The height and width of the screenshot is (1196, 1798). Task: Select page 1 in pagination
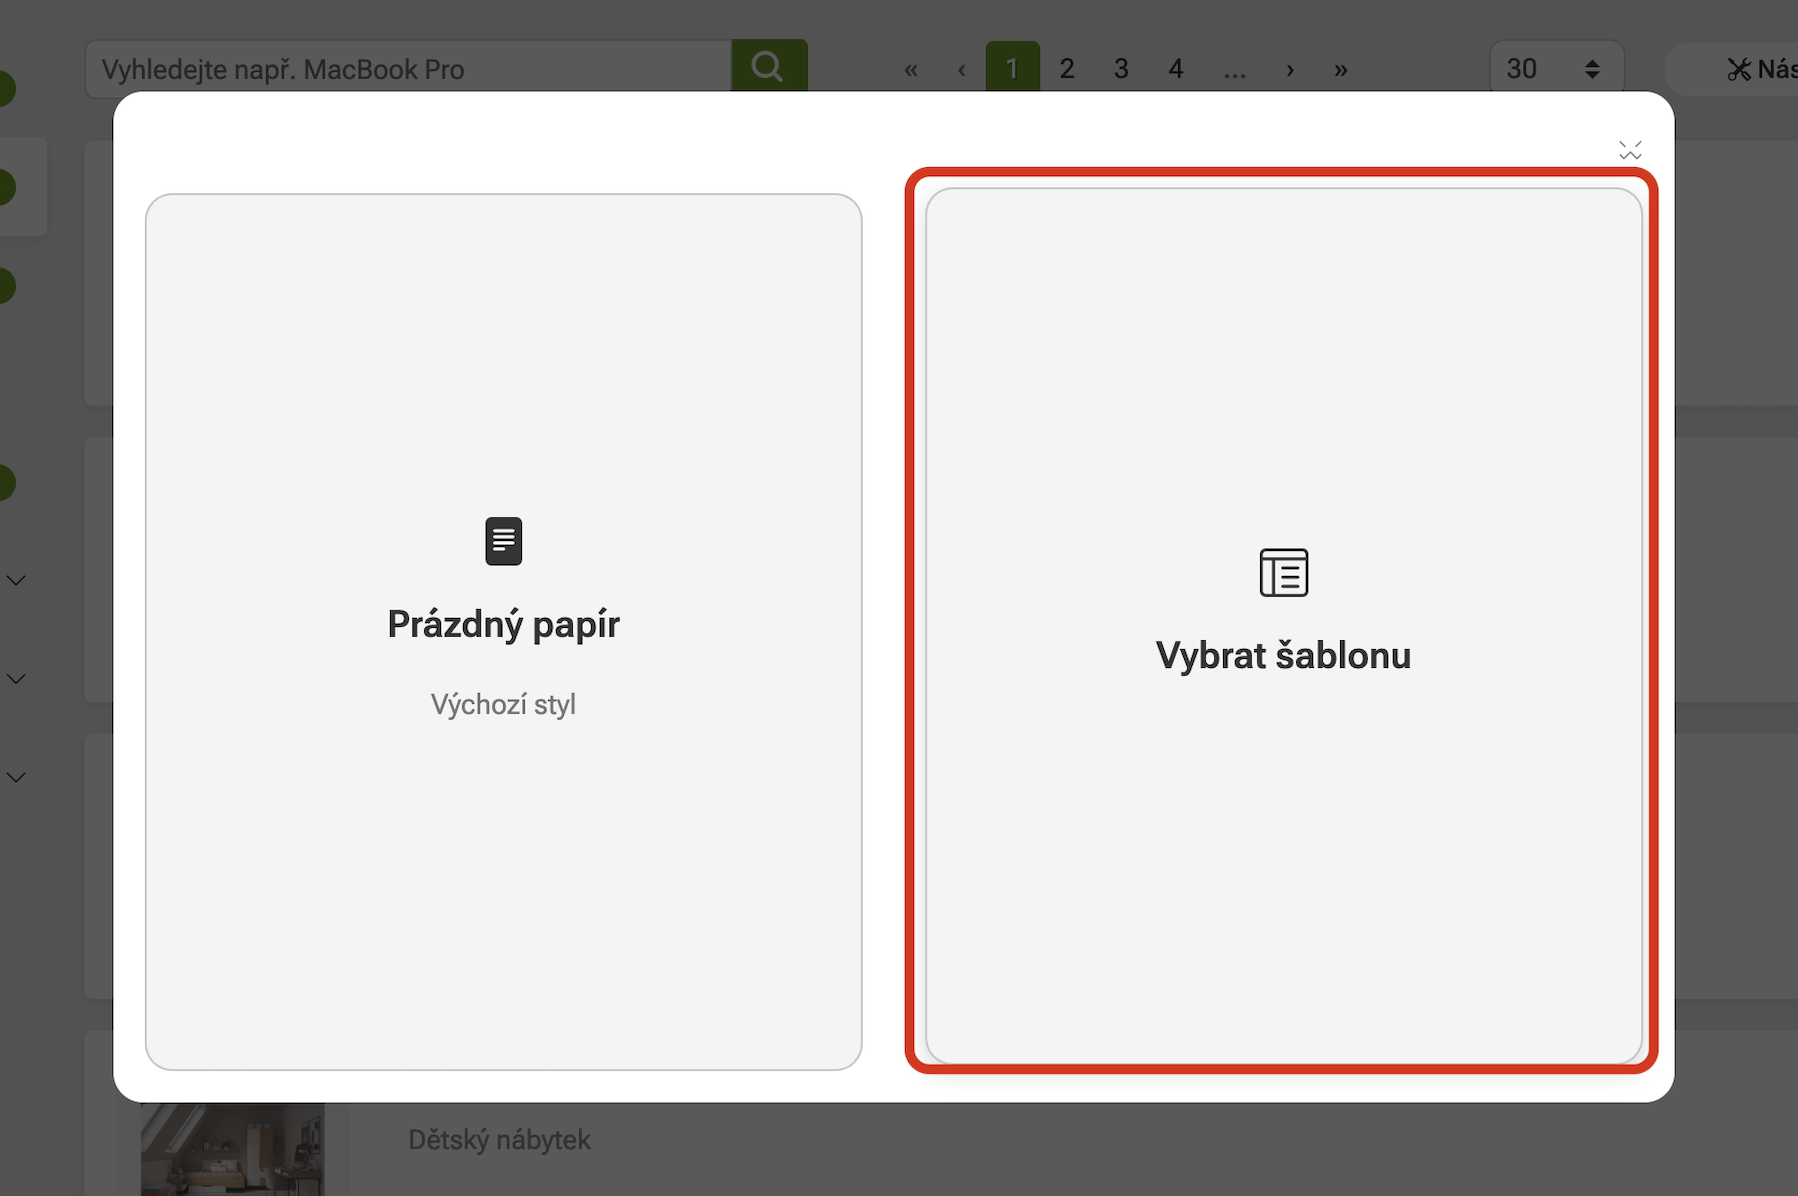click(x=1012, y=68)
